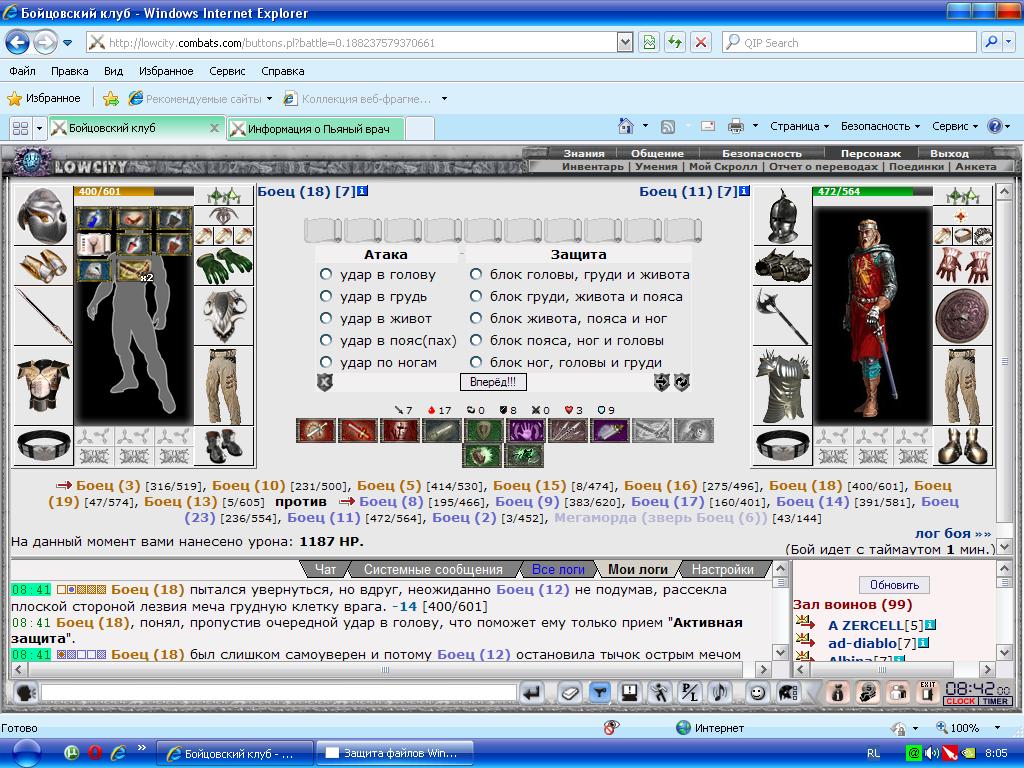Image resolution: width=1024 pixels, height=768 pixels.
Task: Switch to the Системные сообщения tab
Action: click(433, 569)
